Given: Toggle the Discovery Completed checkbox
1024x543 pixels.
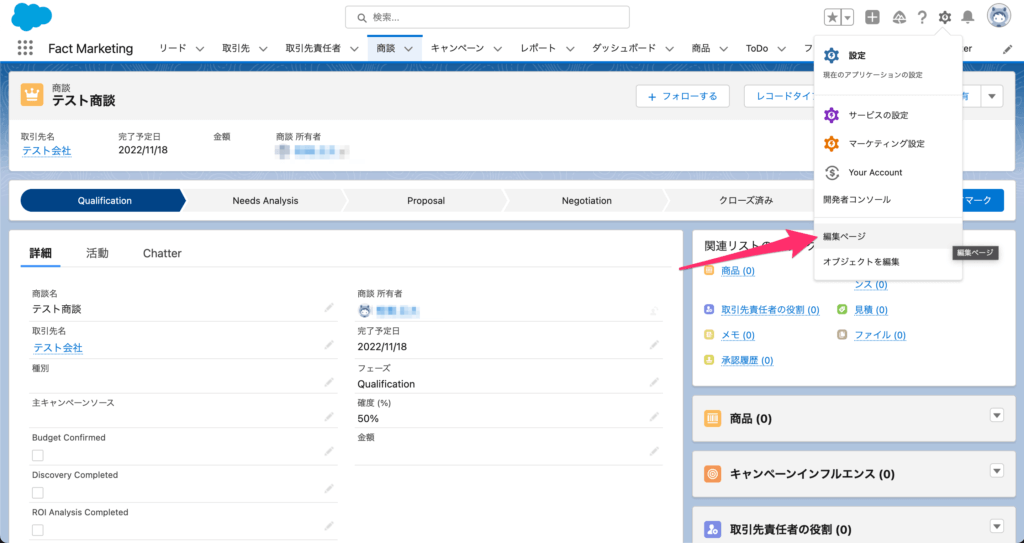Looking at the screenshot, I should coord(38,492).
